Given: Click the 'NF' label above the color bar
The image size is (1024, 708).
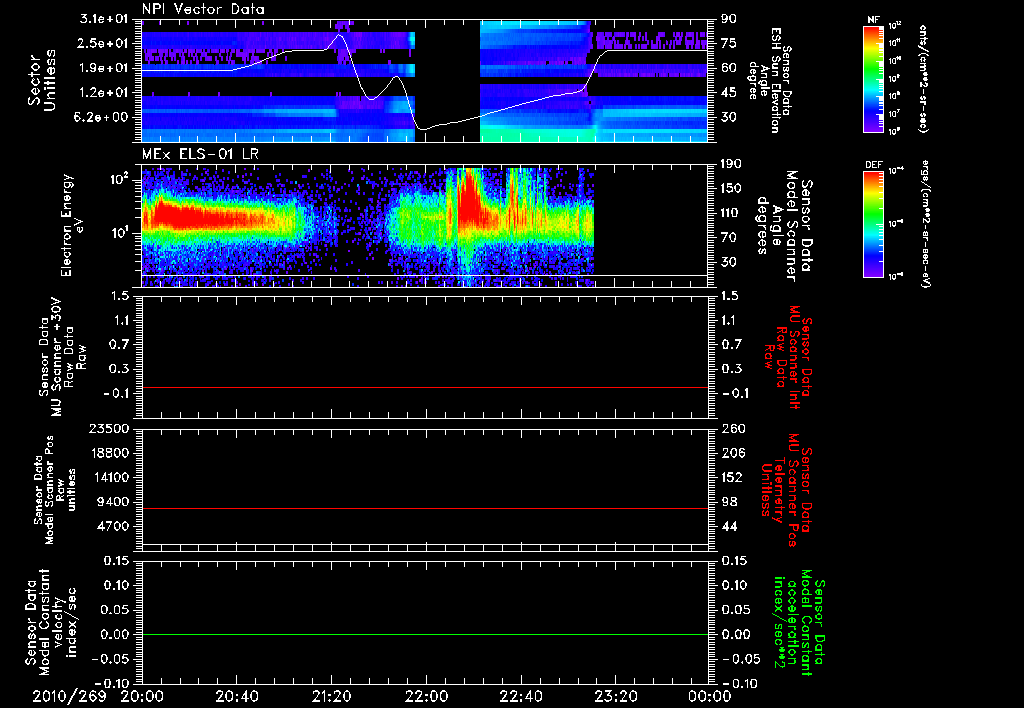Looking at the screenshot, I should [873, 20].
